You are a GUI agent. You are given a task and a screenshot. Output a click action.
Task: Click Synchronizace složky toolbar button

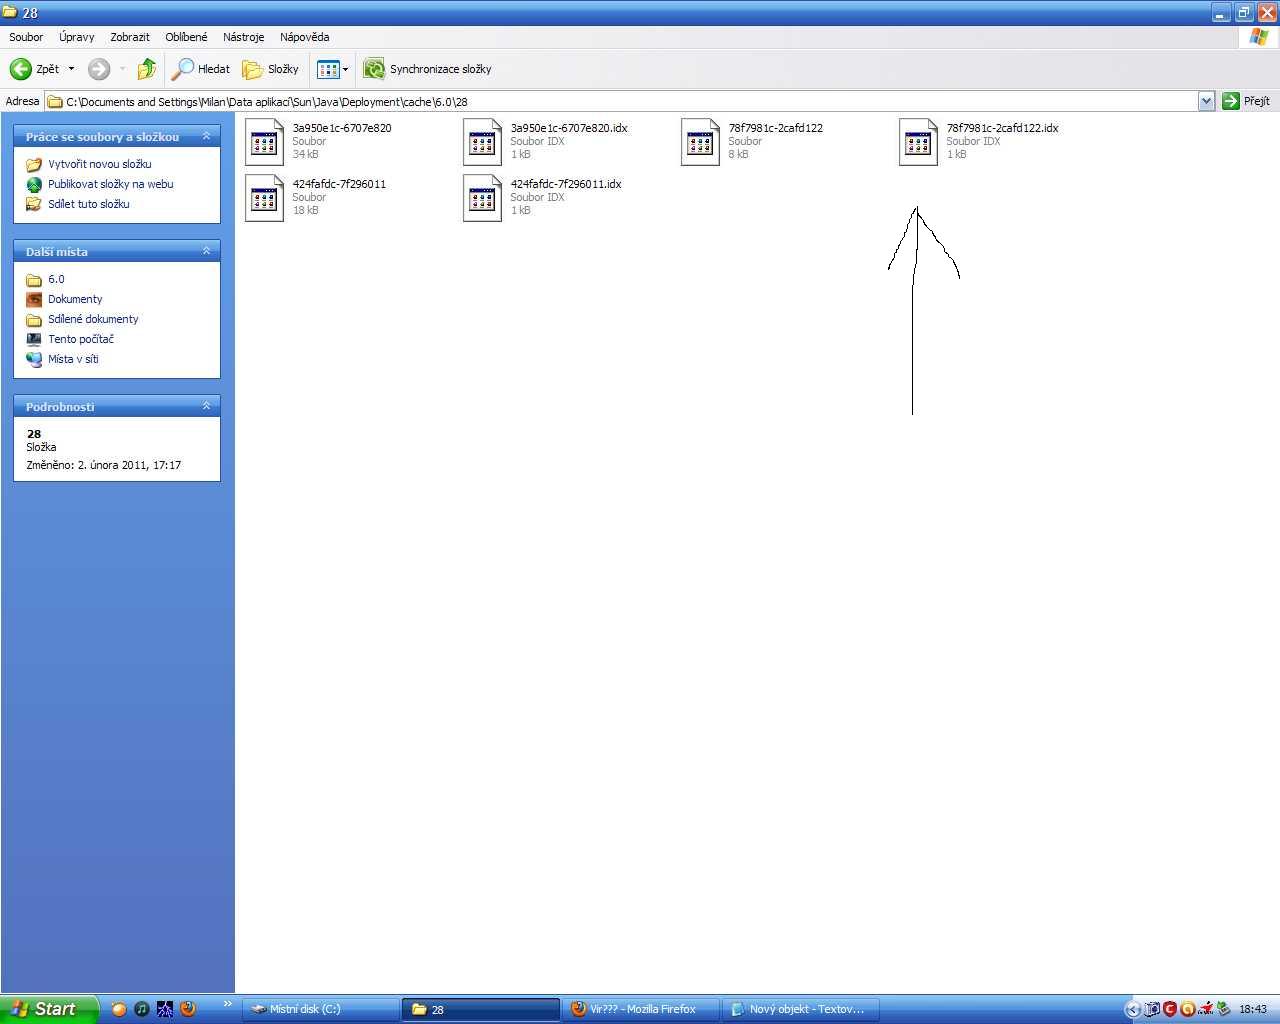(x=427, y=69)
